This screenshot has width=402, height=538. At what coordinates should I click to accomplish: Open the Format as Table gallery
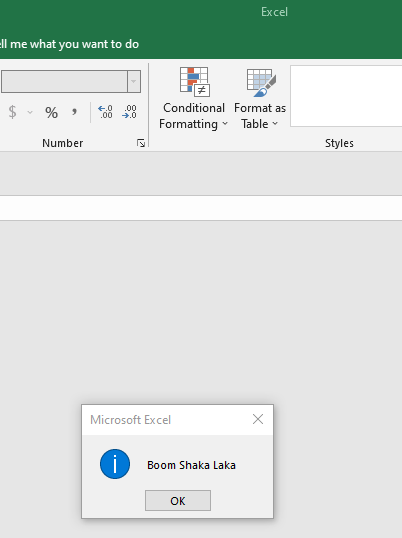[x=260, y=98]
